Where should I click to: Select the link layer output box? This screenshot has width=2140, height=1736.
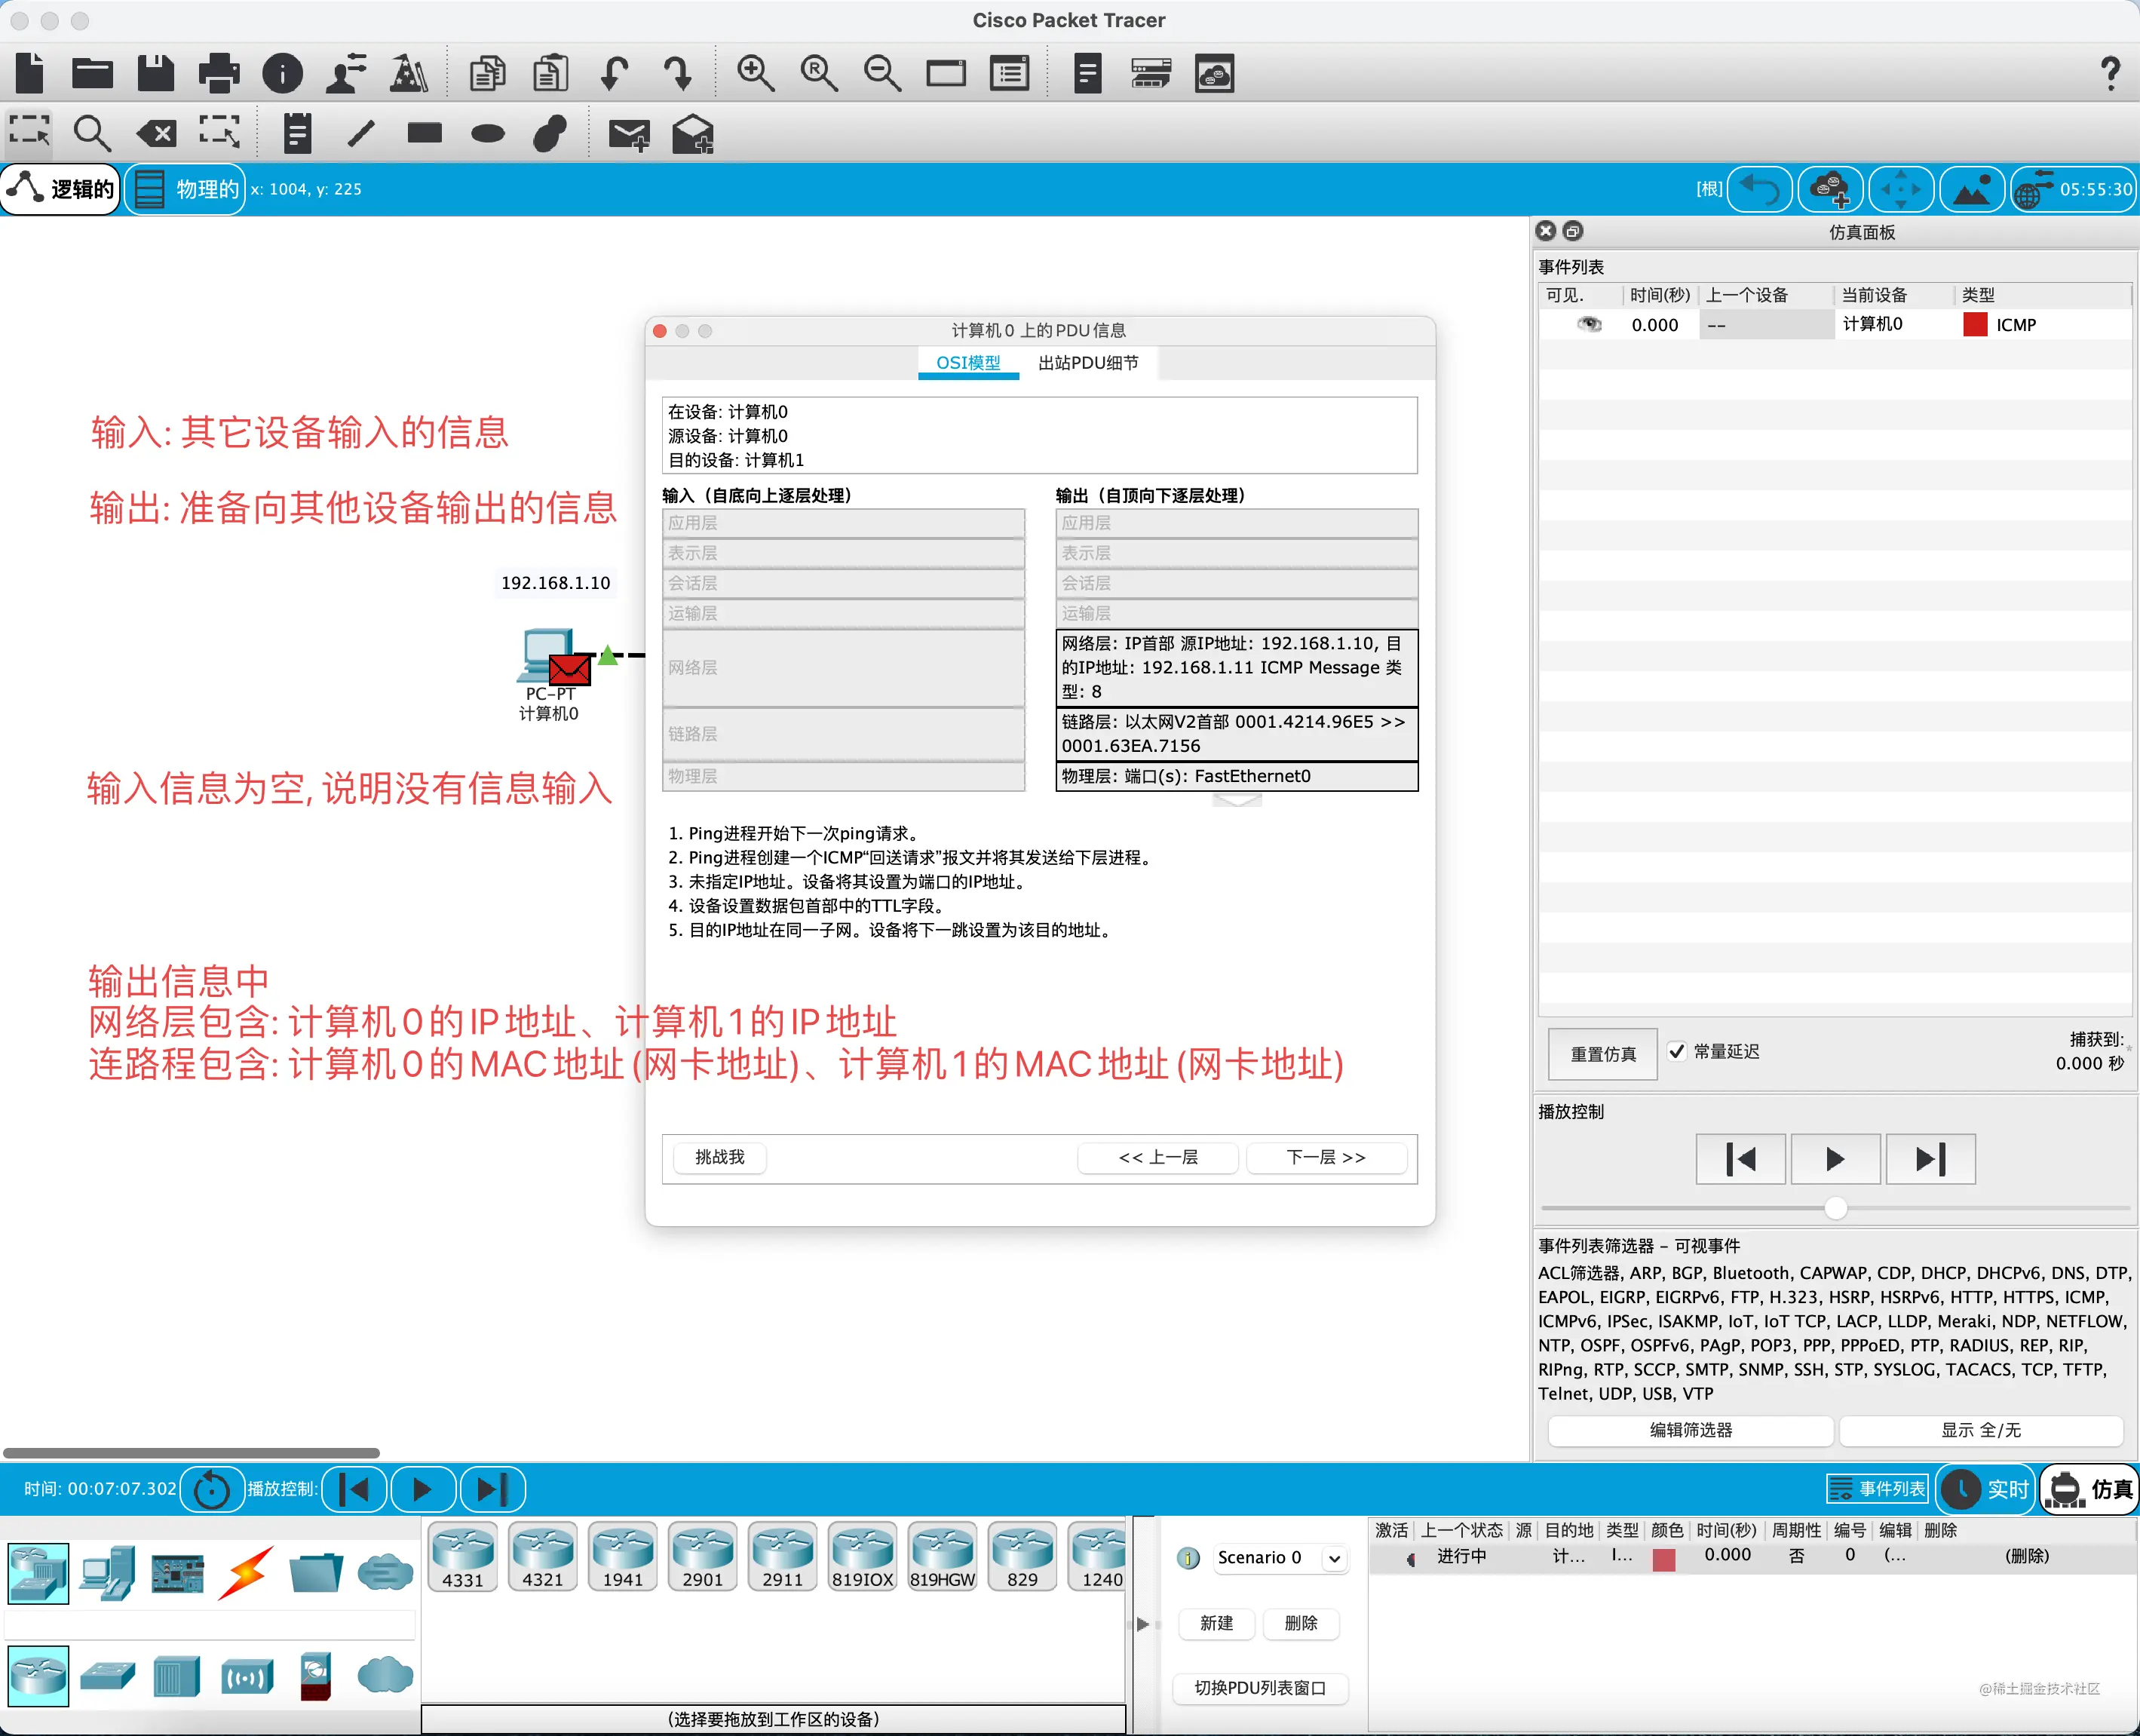[x=1236, y=734]
